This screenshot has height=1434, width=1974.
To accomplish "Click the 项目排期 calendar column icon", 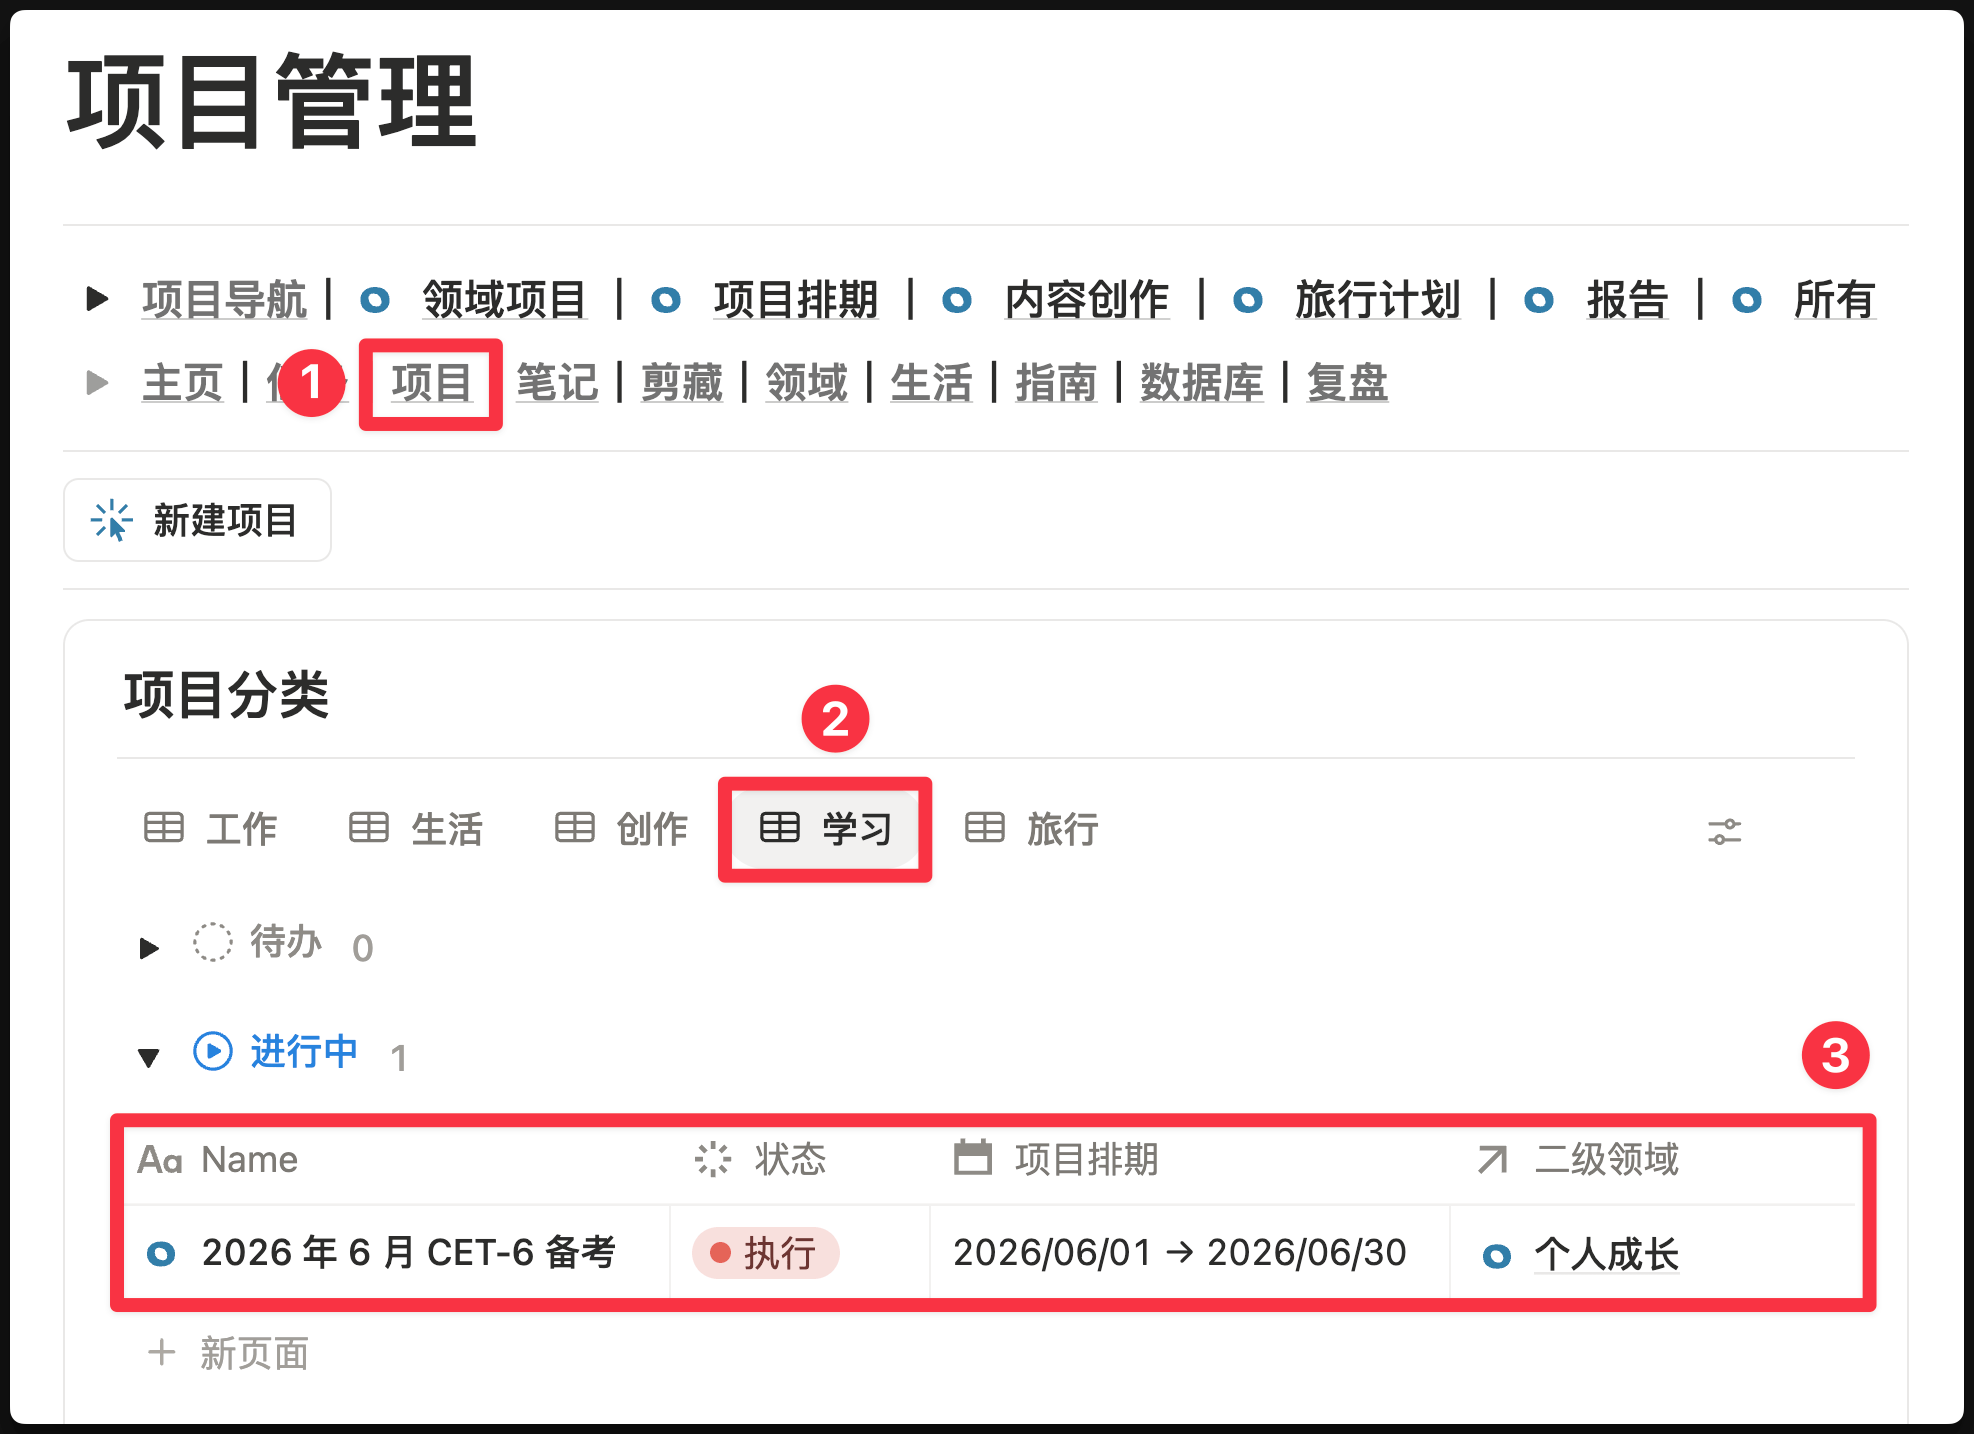I will (x=972, y=1158).
